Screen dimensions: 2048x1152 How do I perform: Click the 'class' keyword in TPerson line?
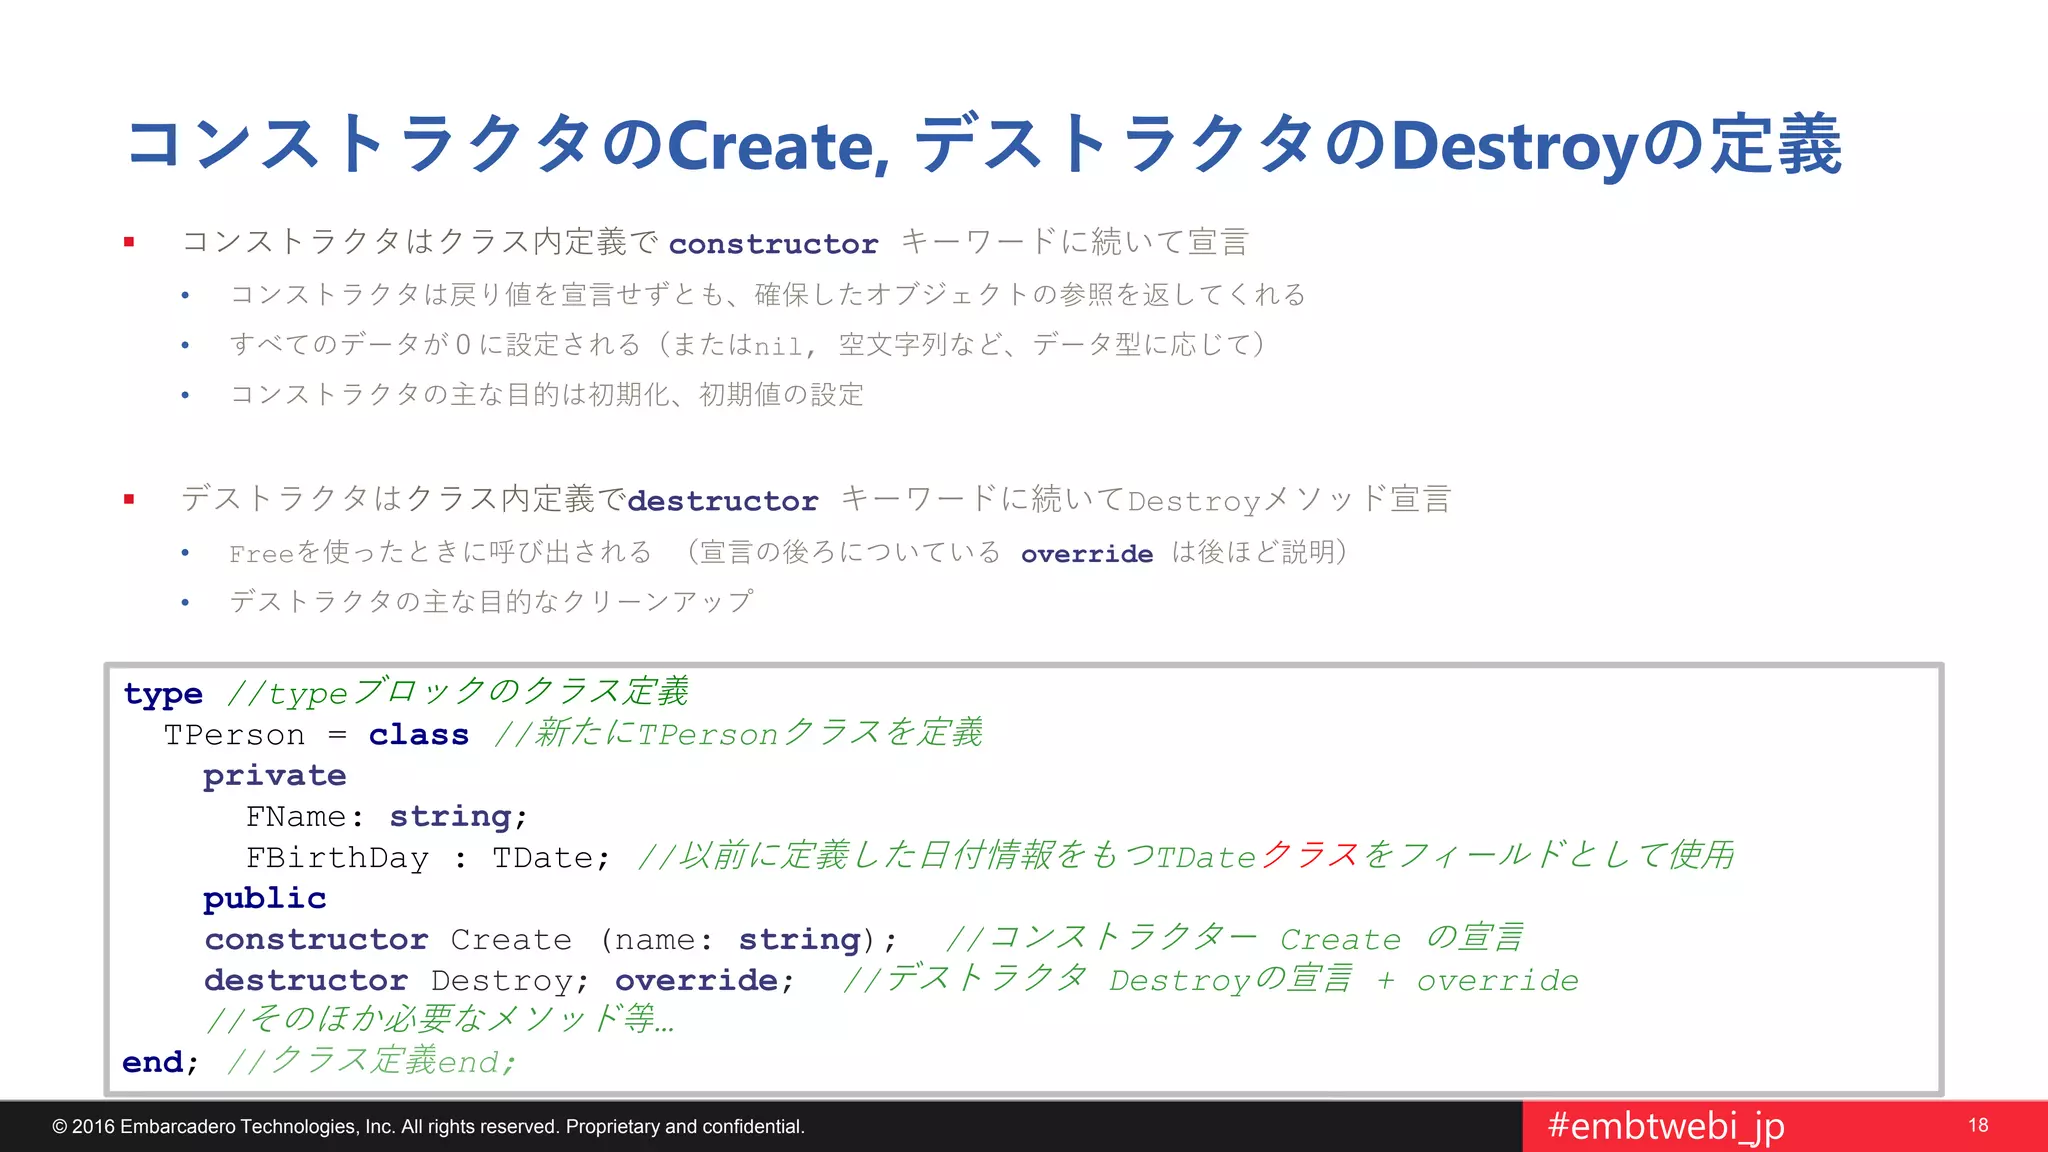point(418,735)
